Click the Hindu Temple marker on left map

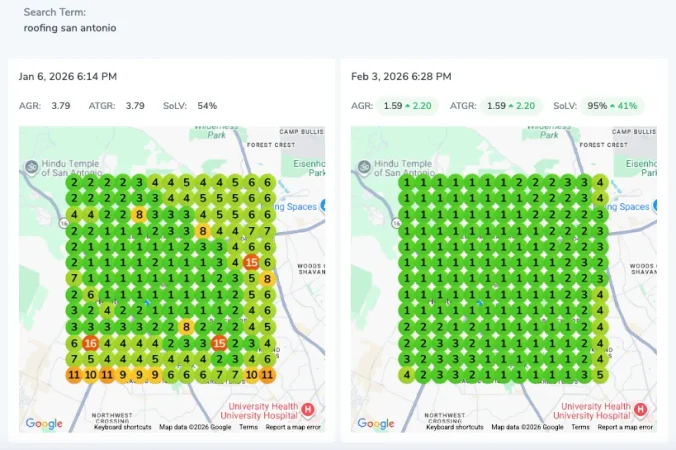pyautogui.click(x=31, y=167)
